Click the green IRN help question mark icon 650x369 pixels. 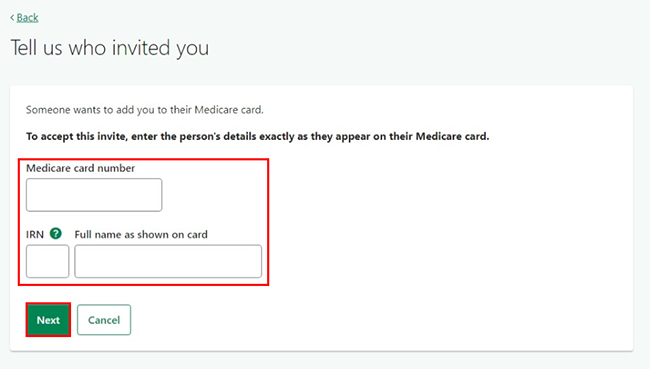(56, 234)
